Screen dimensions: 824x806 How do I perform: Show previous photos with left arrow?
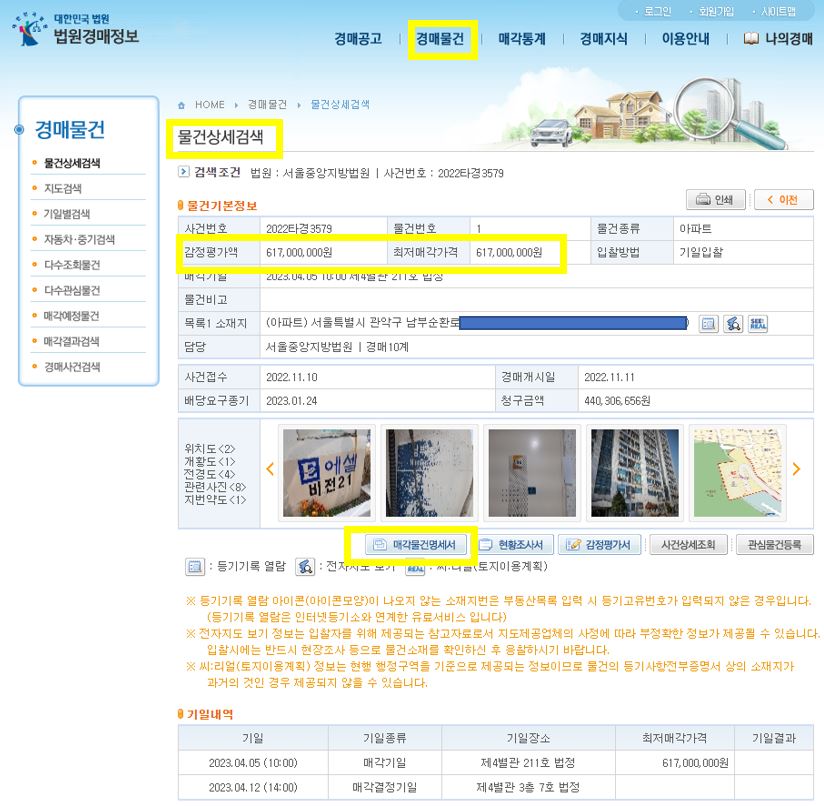270,469
